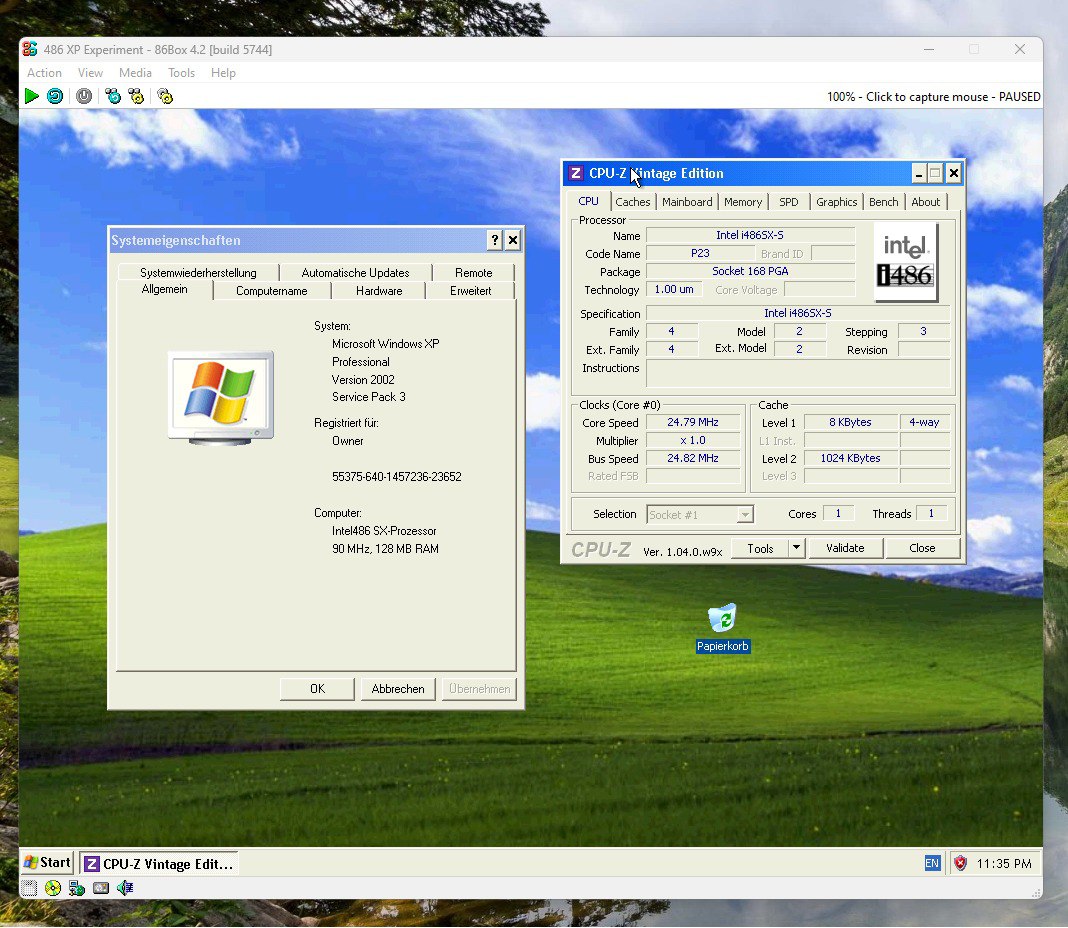This screenshot has height=928, width=1068.
Task: Click the network status bar icon
Action: point(77,888)
